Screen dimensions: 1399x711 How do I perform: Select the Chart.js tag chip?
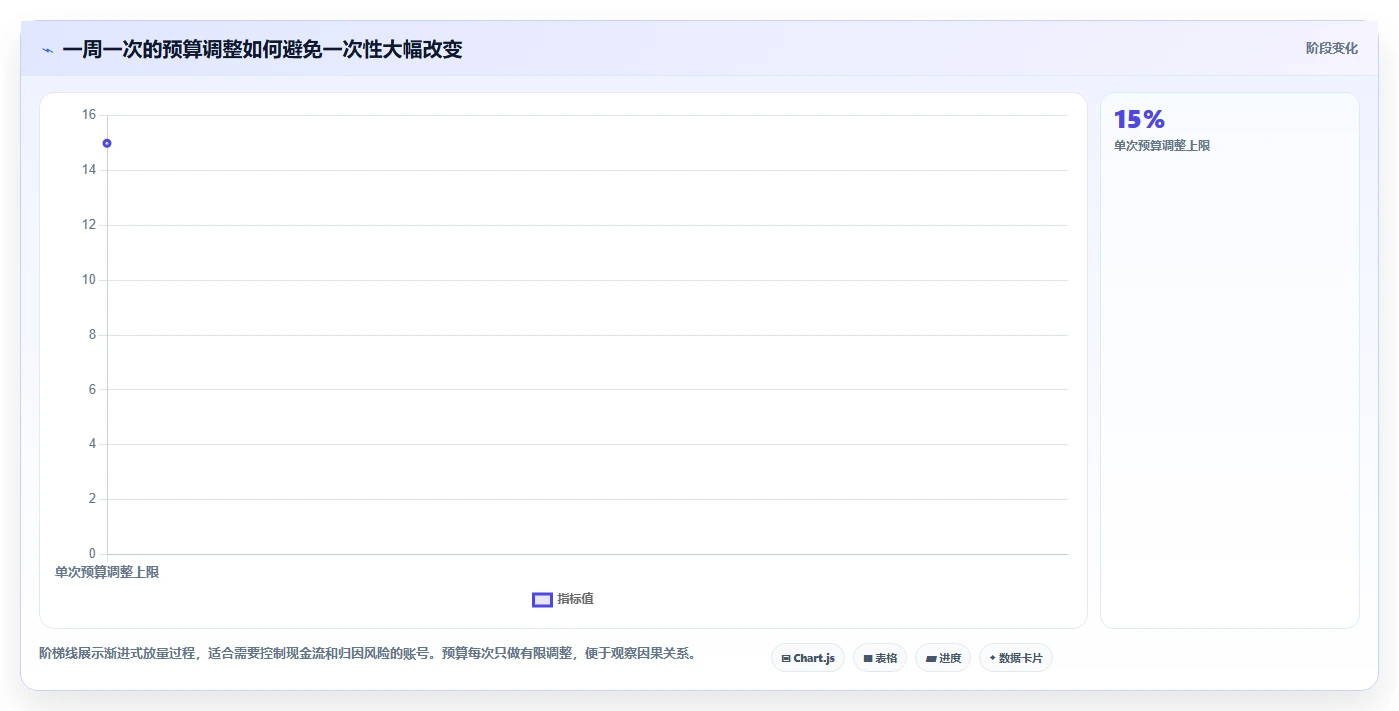pyautogui.click(x=808, y=658)
